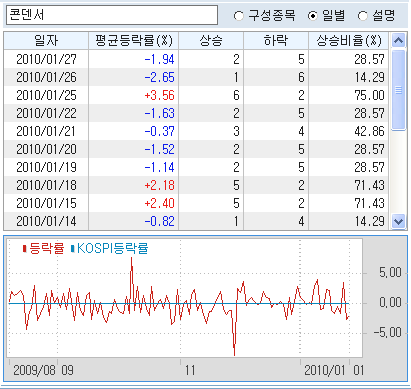
Task: Click the red 등락률 legend marker
Action: click(24, 249)
